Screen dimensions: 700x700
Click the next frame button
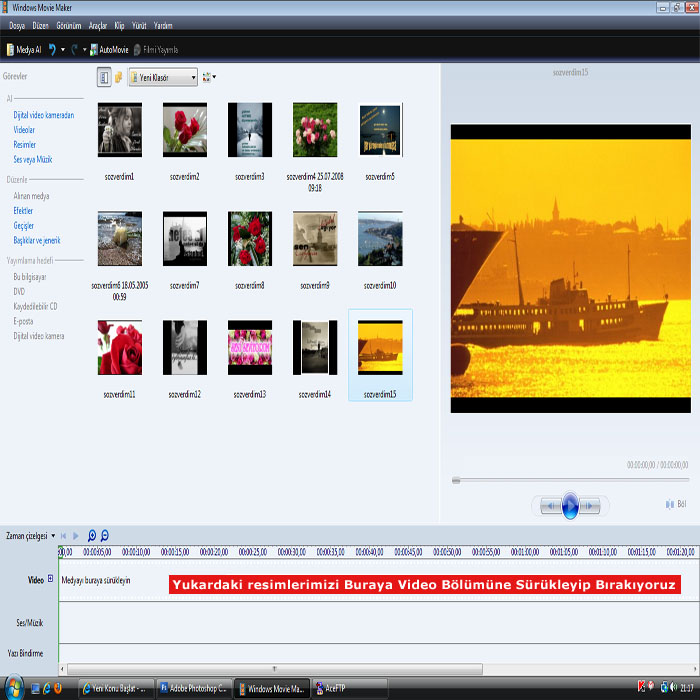[x=590, y=506]
